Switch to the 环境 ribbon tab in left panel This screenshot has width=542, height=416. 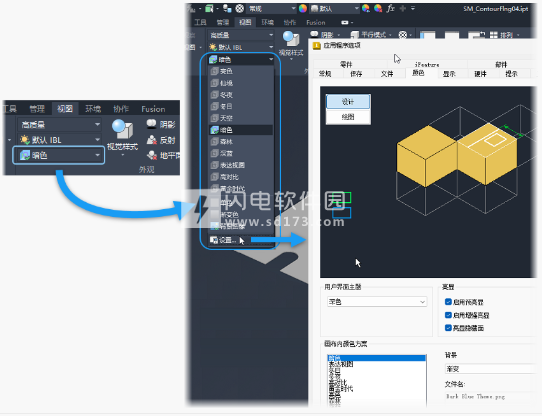tap(93, 109)
